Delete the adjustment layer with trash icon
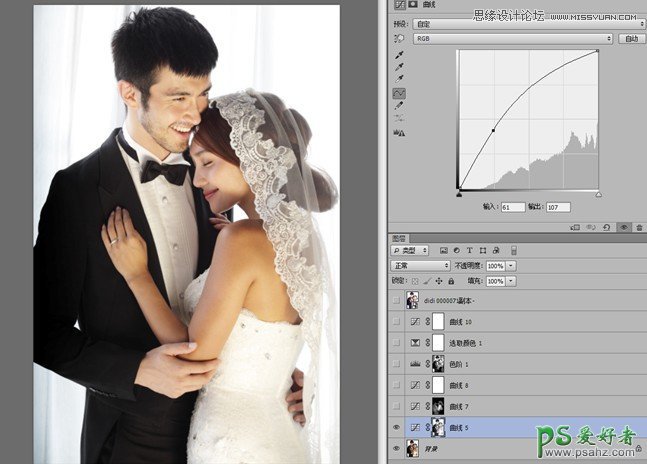Viewport: 647px width, 464px height. tap(639, 228)
